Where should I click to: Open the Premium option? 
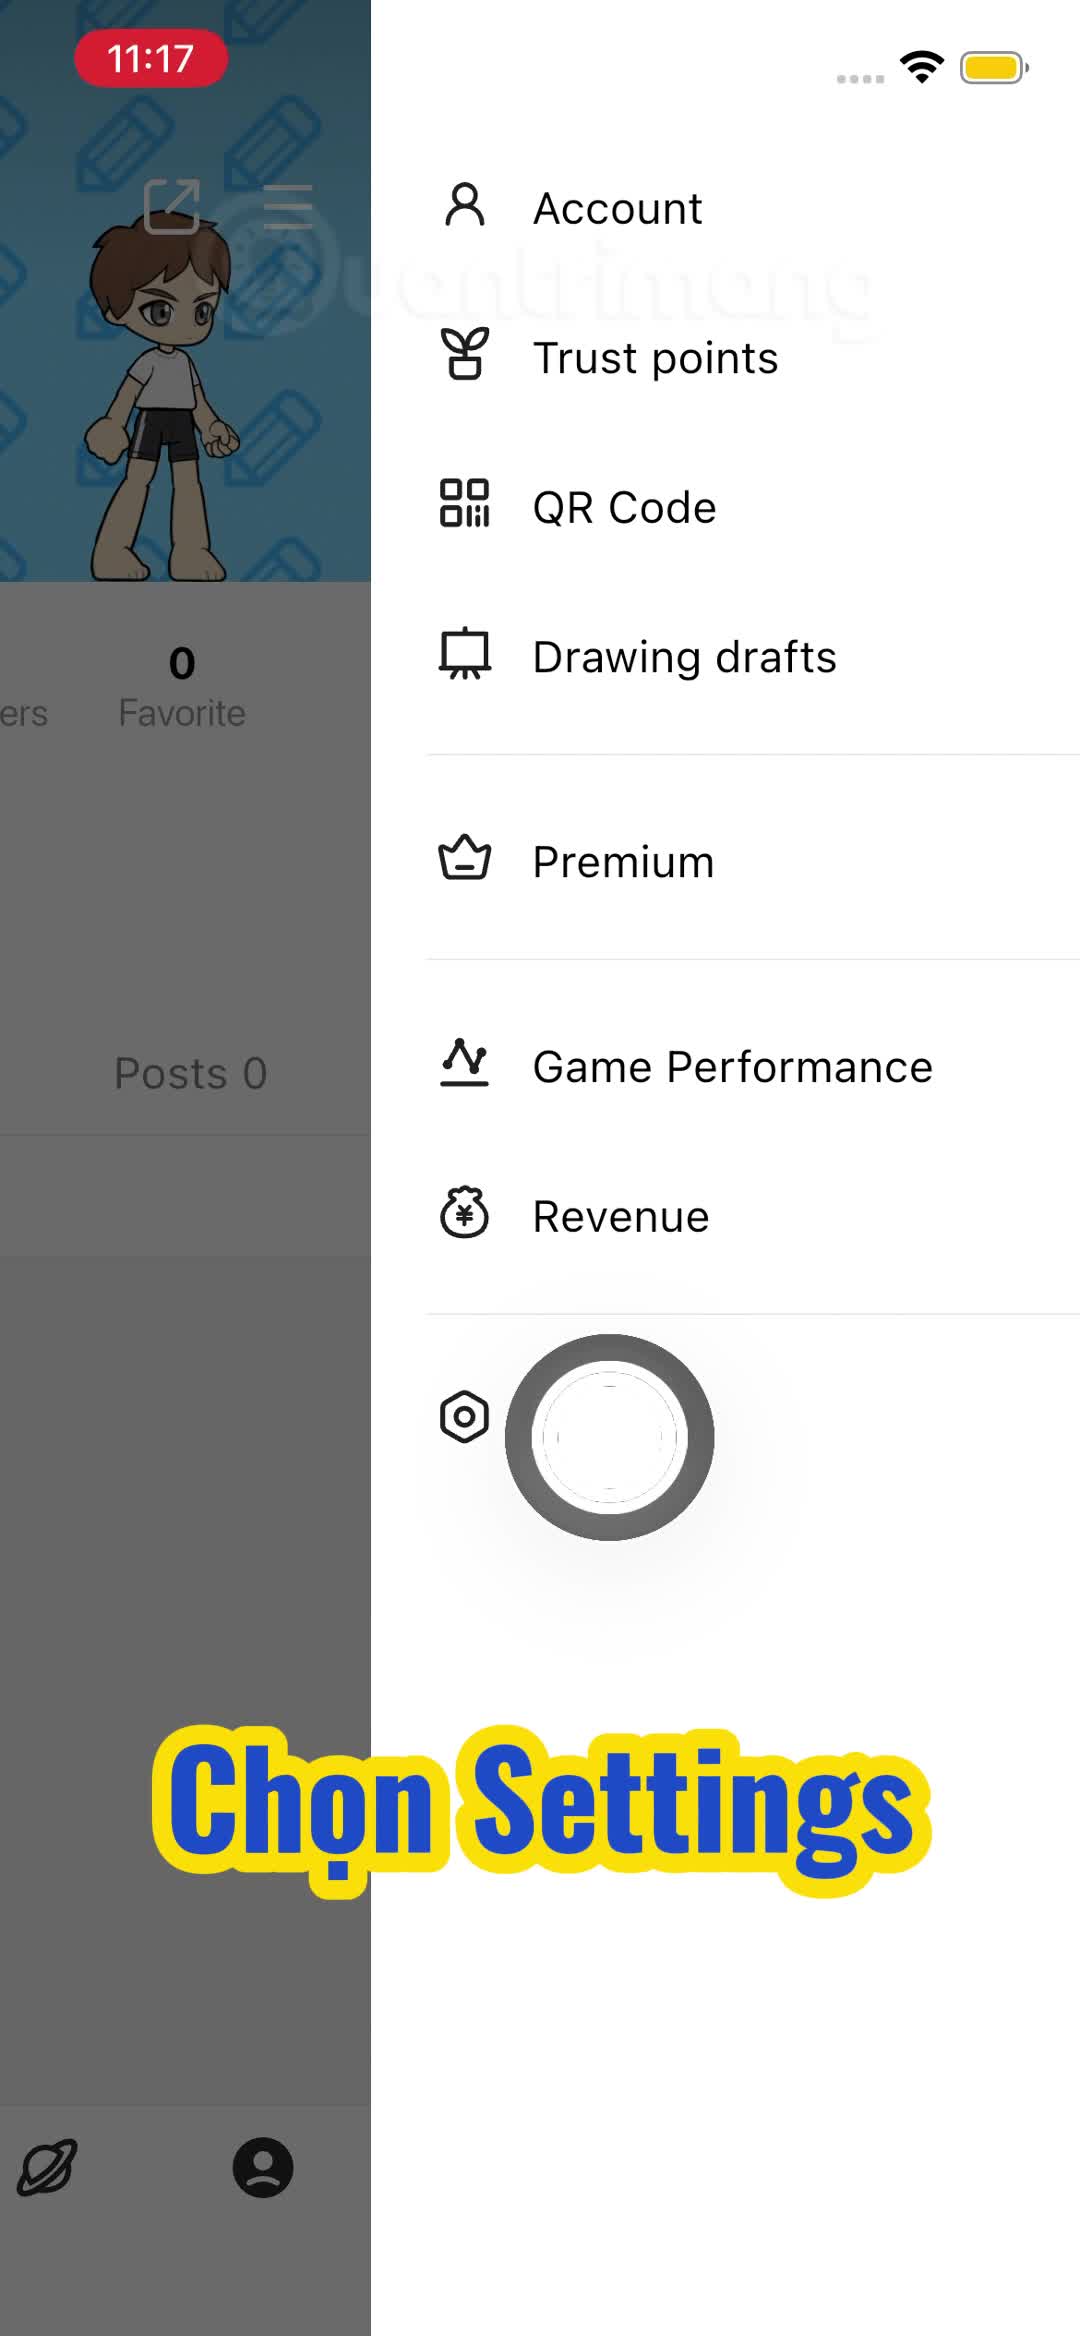click(x=752, y=861)
